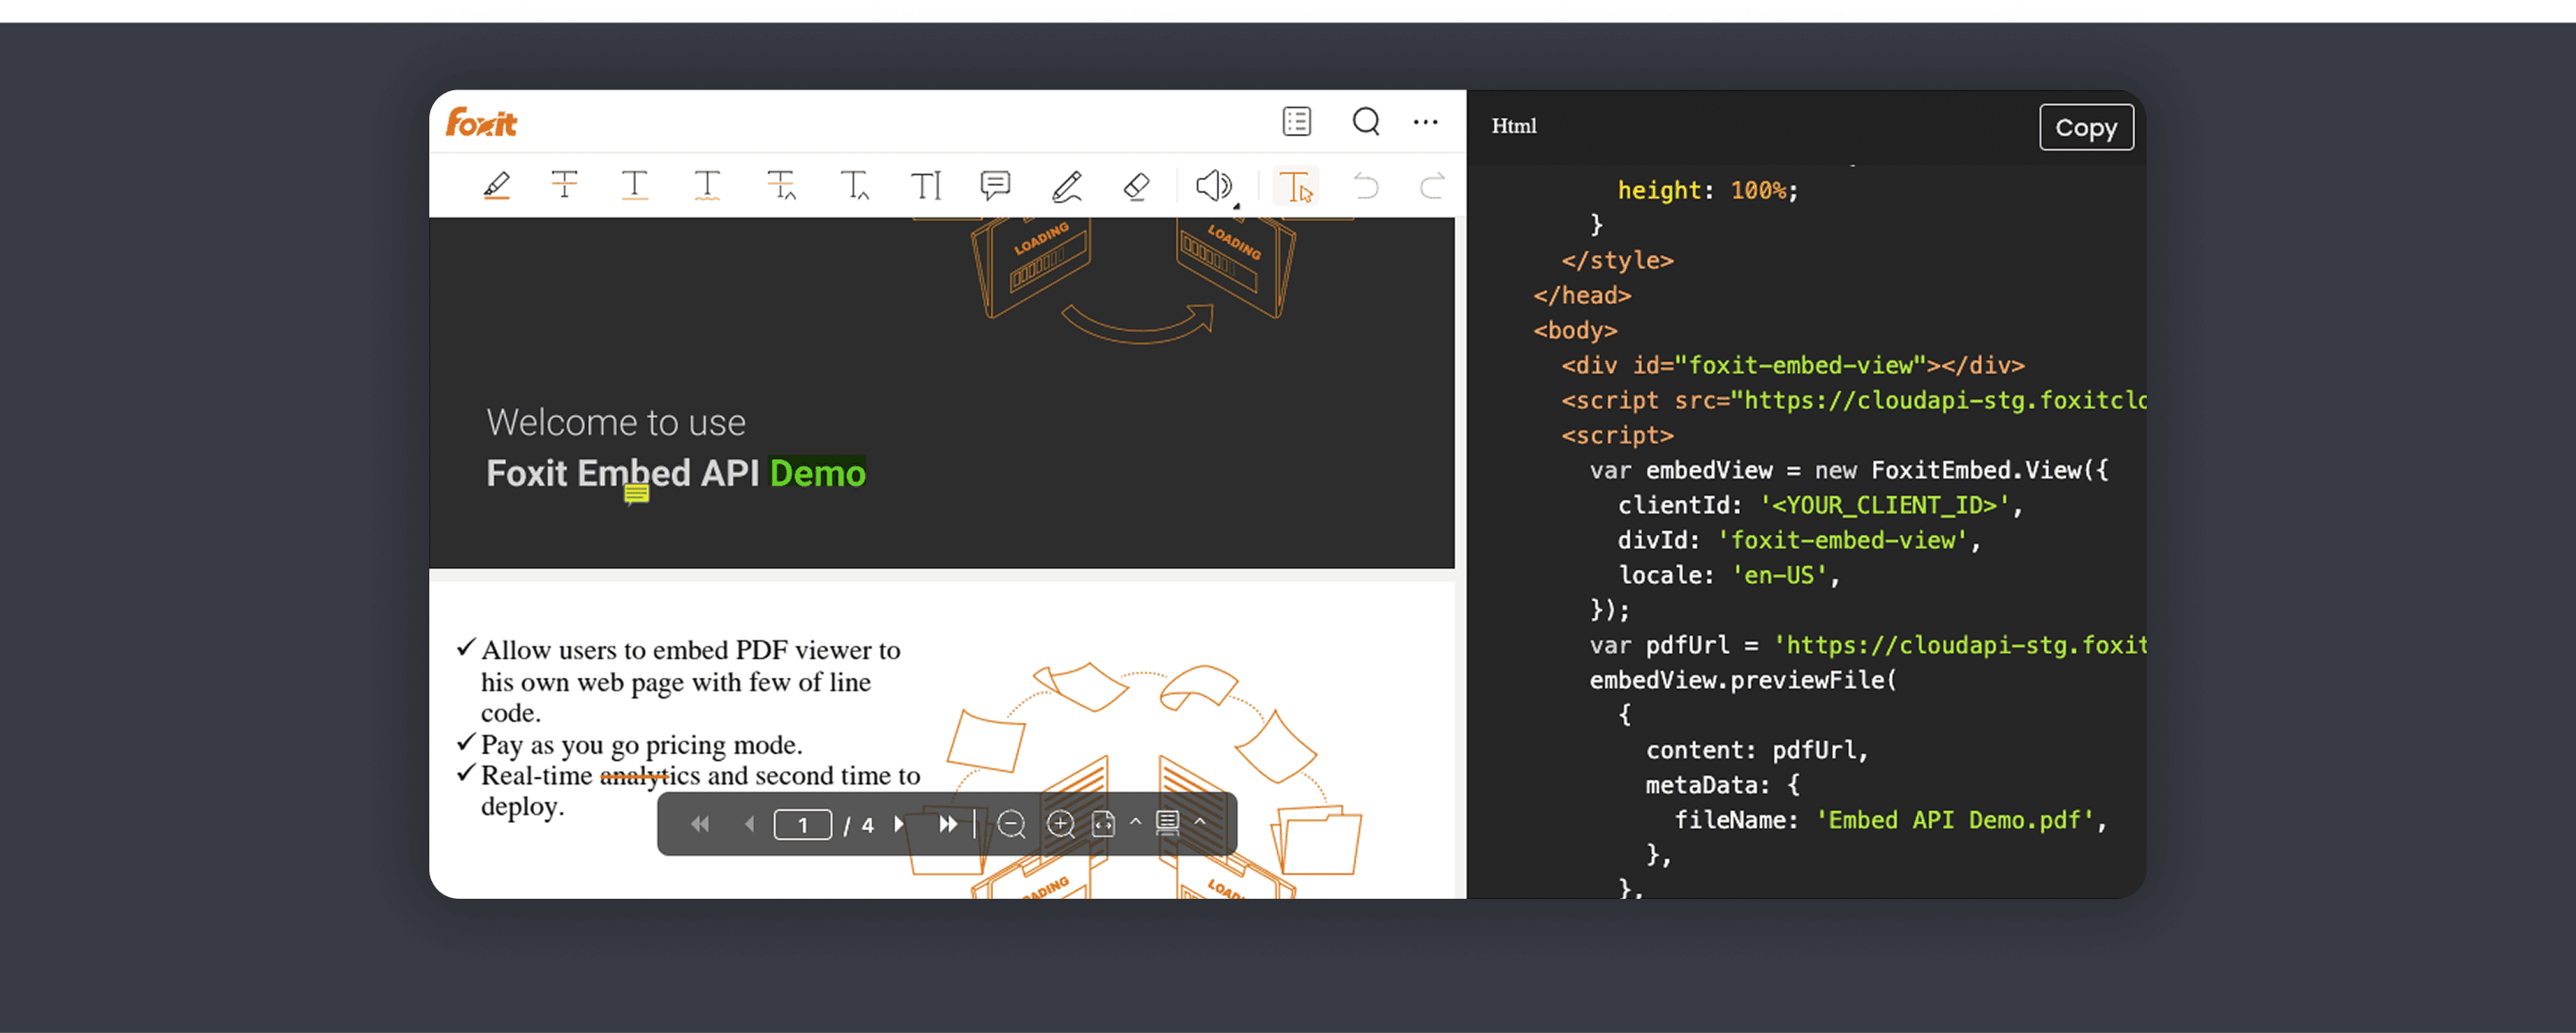Viewport: 2576px width, 1033px height.
Task: Expand the page layout options chevron
Action: [1200, 822]
